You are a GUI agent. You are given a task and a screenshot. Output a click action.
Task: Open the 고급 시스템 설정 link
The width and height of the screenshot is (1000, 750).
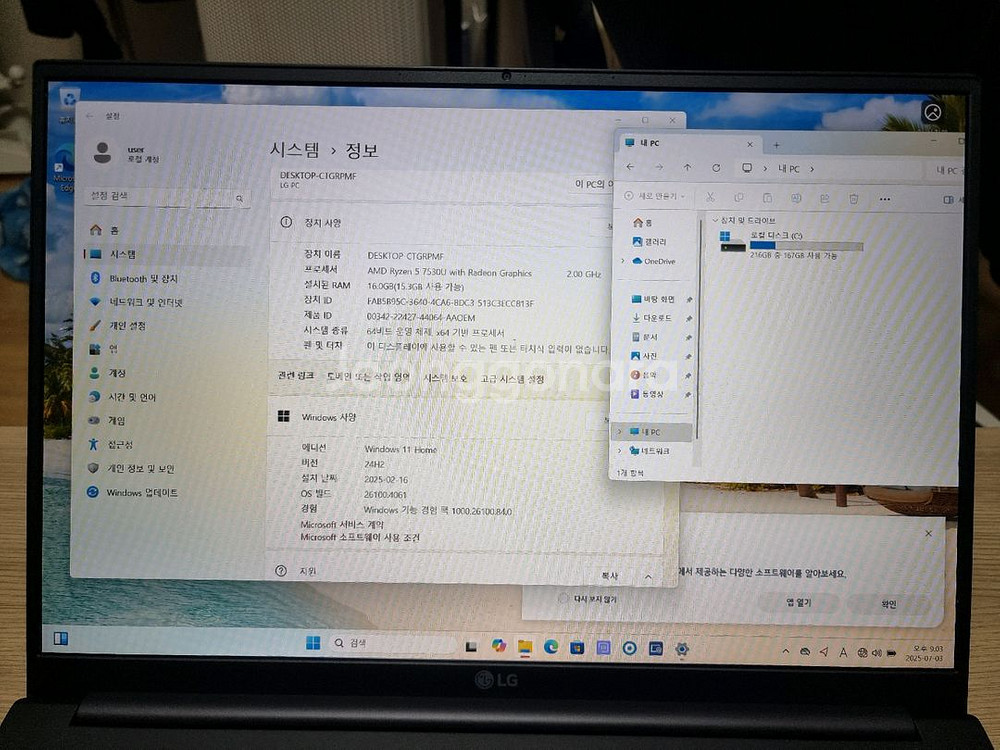[512, 379]
